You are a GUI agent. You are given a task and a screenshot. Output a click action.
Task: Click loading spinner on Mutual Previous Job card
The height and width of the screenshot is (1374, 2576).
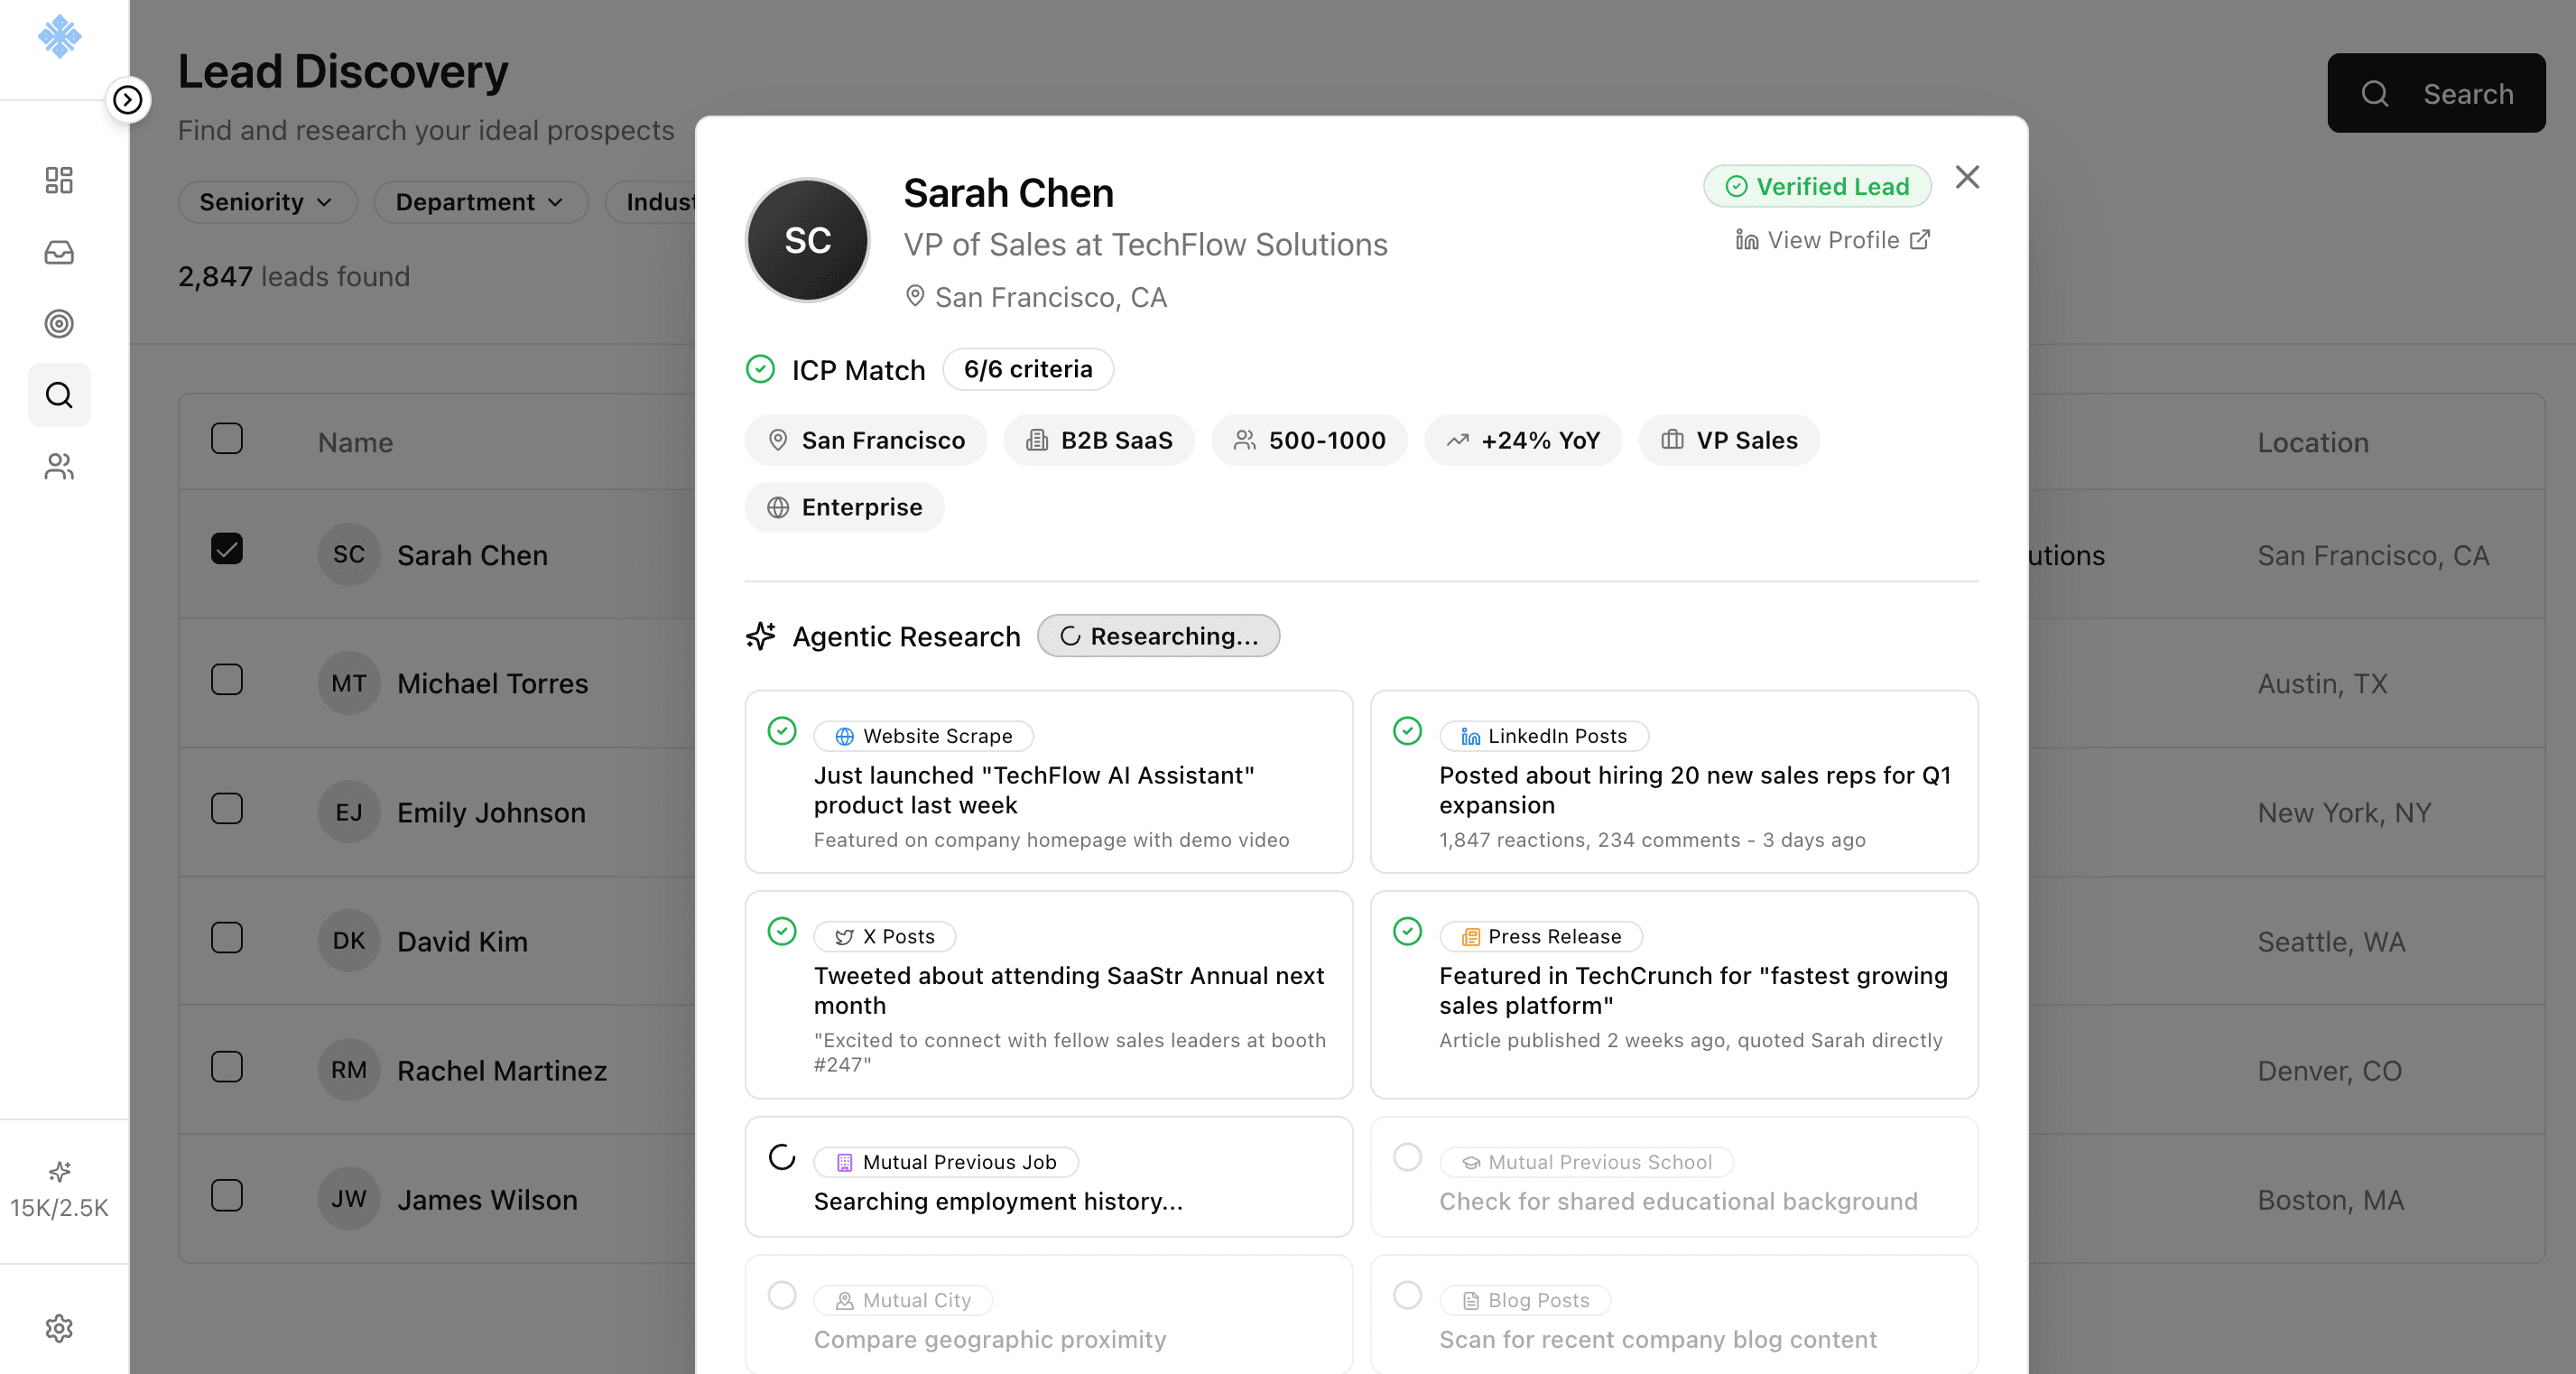(782, 1157)
